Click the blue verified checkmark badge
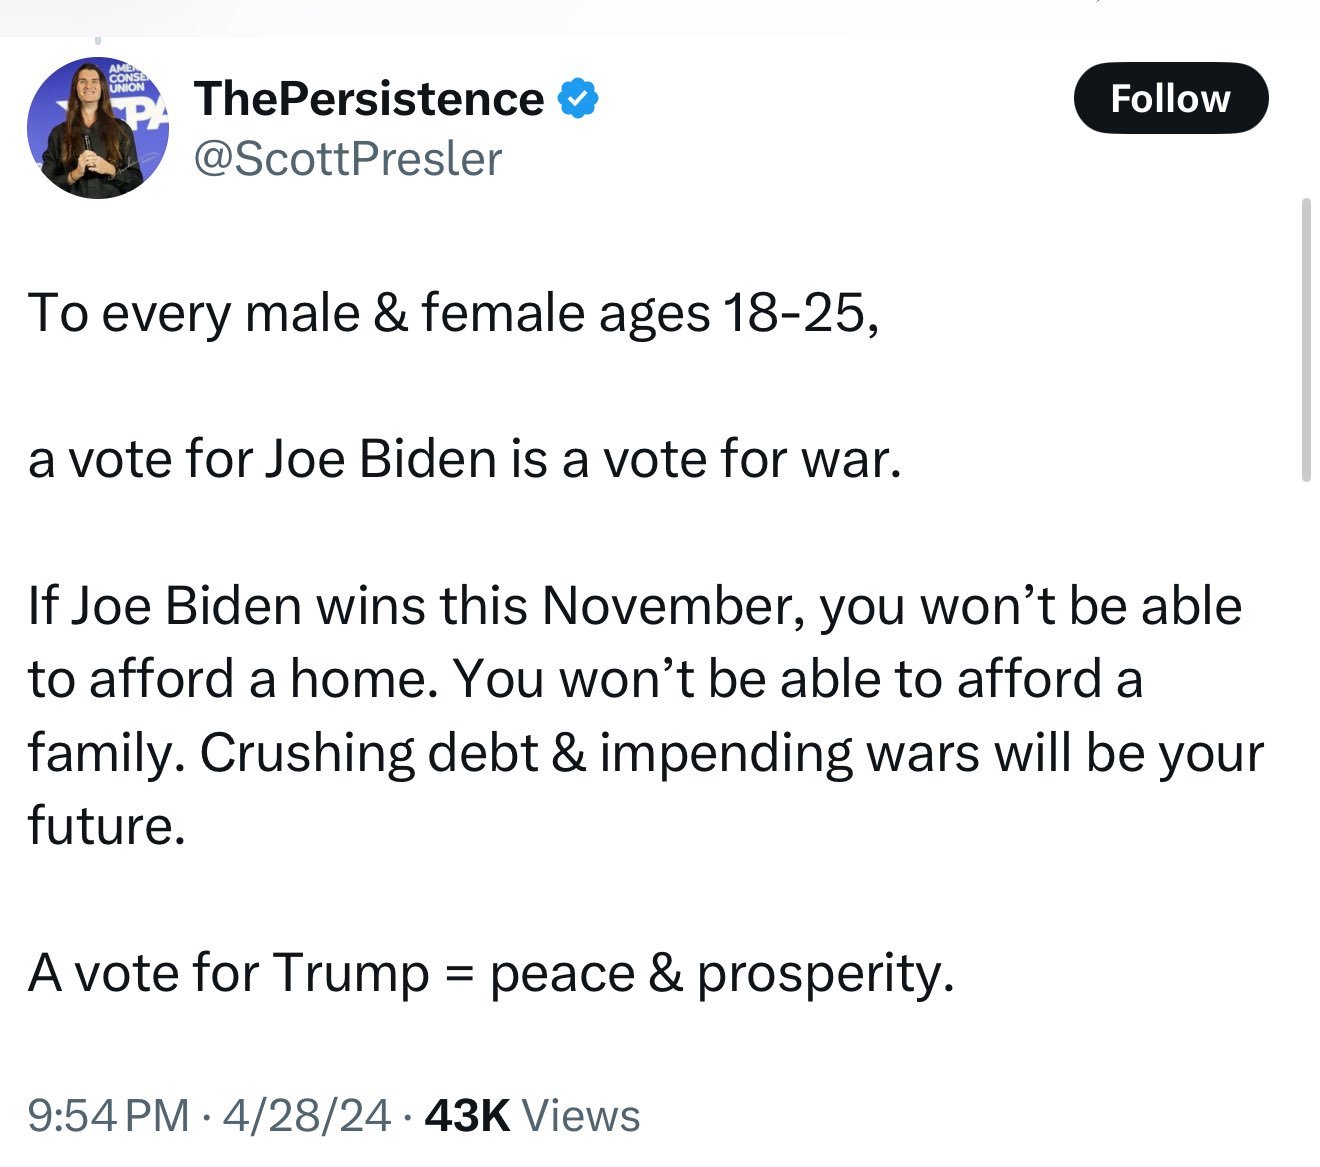The width and height of the screenshot is (1320, 1167). tap(577, 98)
